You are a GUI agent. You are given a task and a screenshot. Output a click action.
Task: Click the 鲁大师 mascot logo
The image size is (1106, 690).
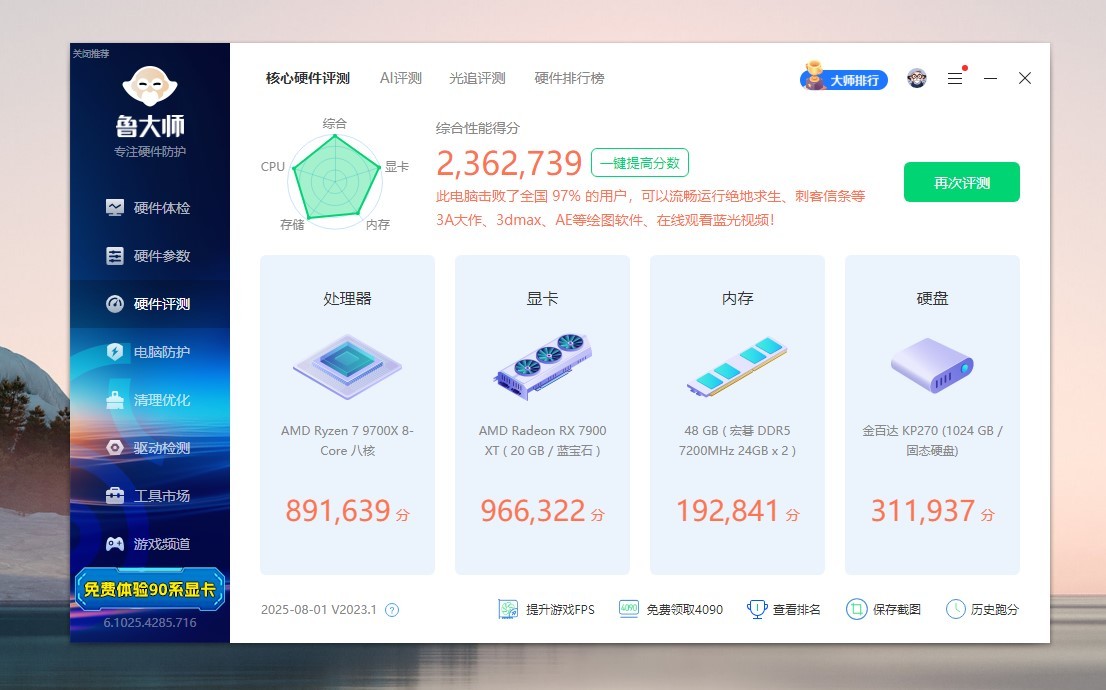pyautogui.click(x=150, y=85)
